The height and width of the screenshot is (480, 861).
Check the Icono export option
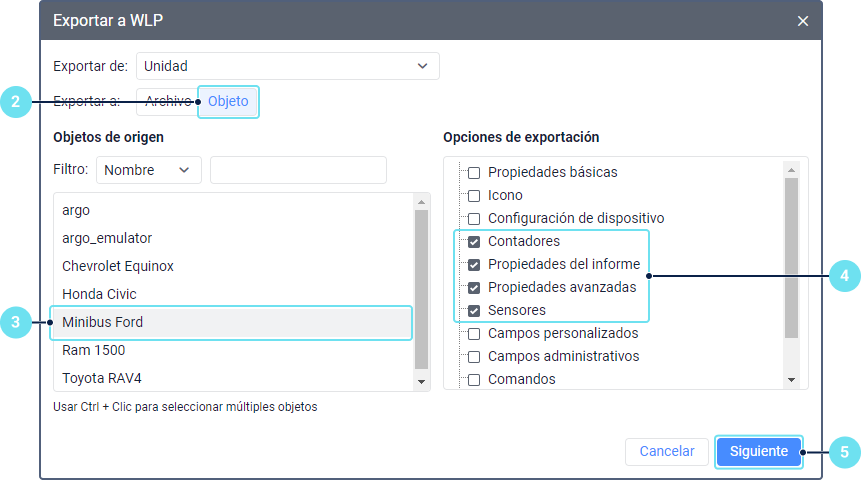474,195
